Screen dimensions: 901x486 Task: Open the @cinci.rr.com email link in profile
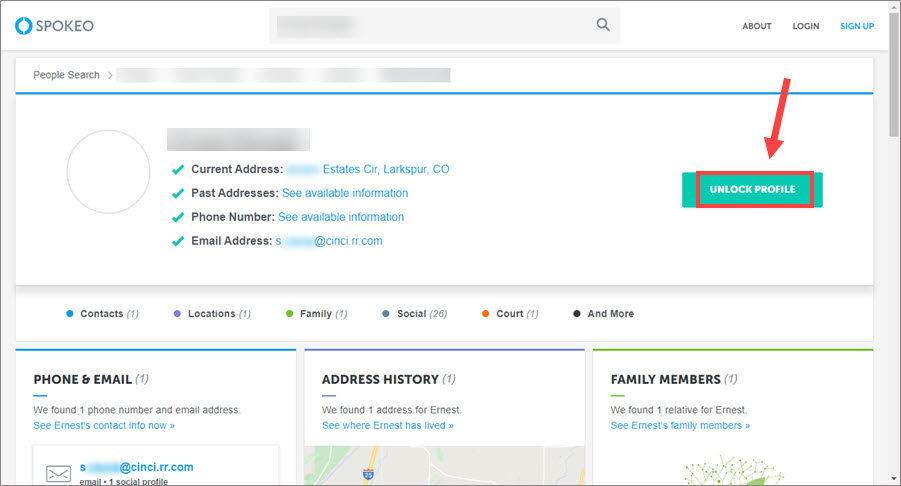tap(329, 241)
